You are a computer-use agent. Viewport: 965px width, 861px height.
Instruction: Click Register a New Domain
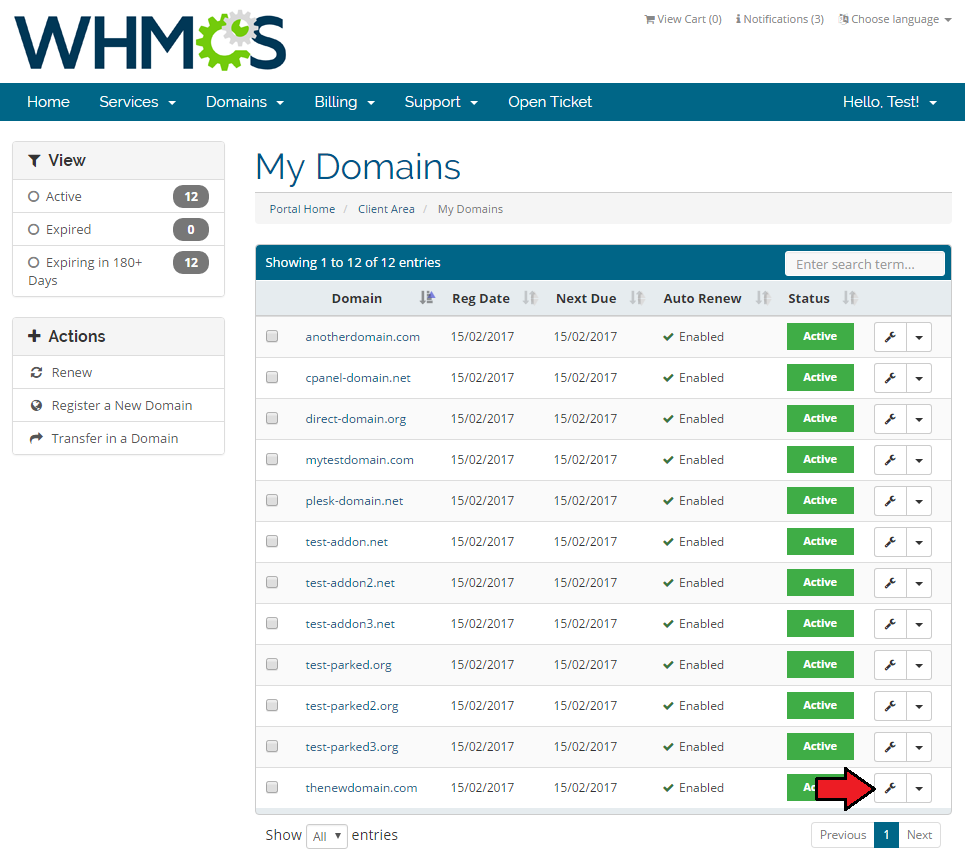pos(118,406)
